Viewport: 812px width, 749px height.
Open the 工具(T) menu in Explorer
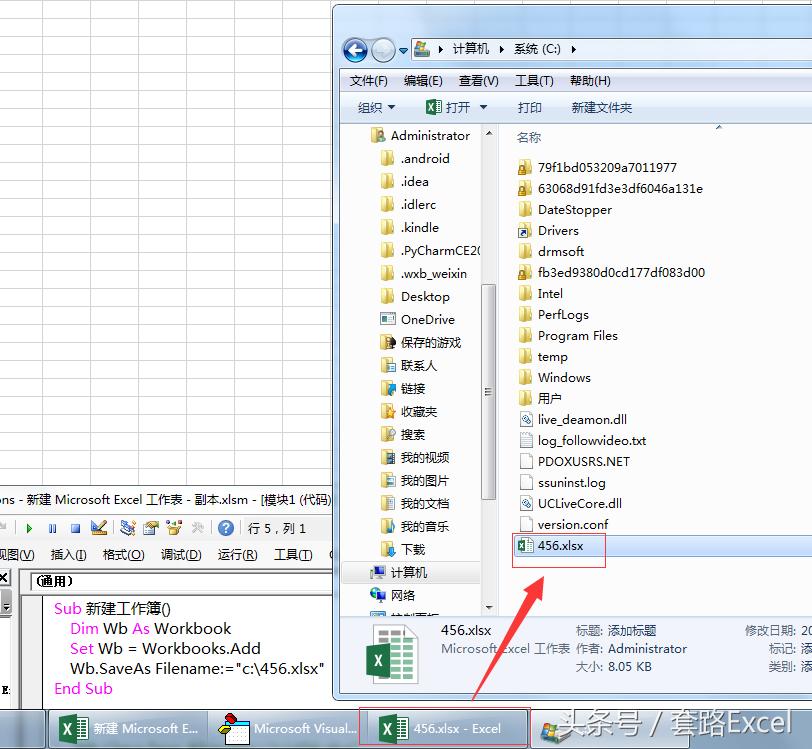coord(534,81)
